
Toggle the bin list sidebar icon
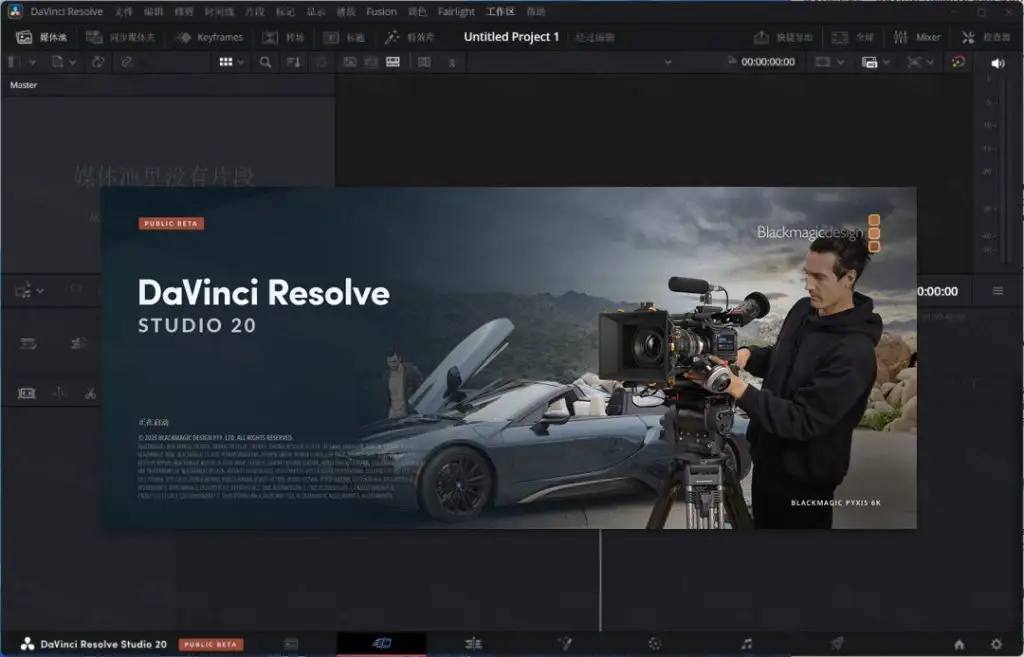click(14, 62)
